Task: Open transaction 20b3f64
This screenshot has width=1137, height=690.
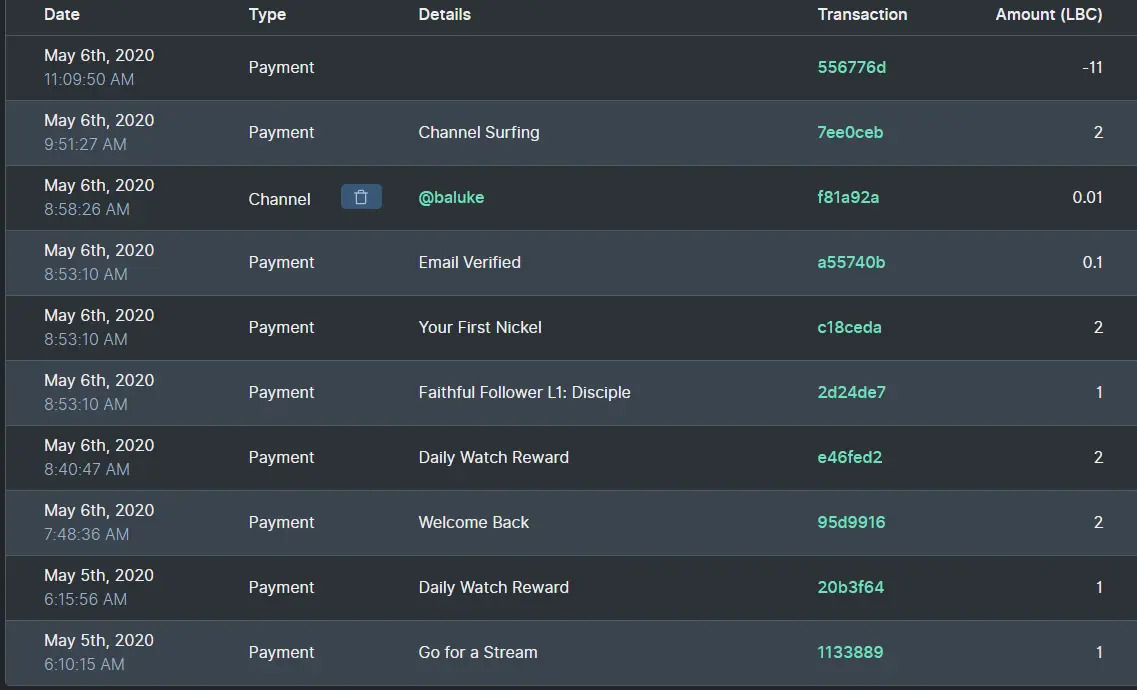Action: [x=851, y=587]
